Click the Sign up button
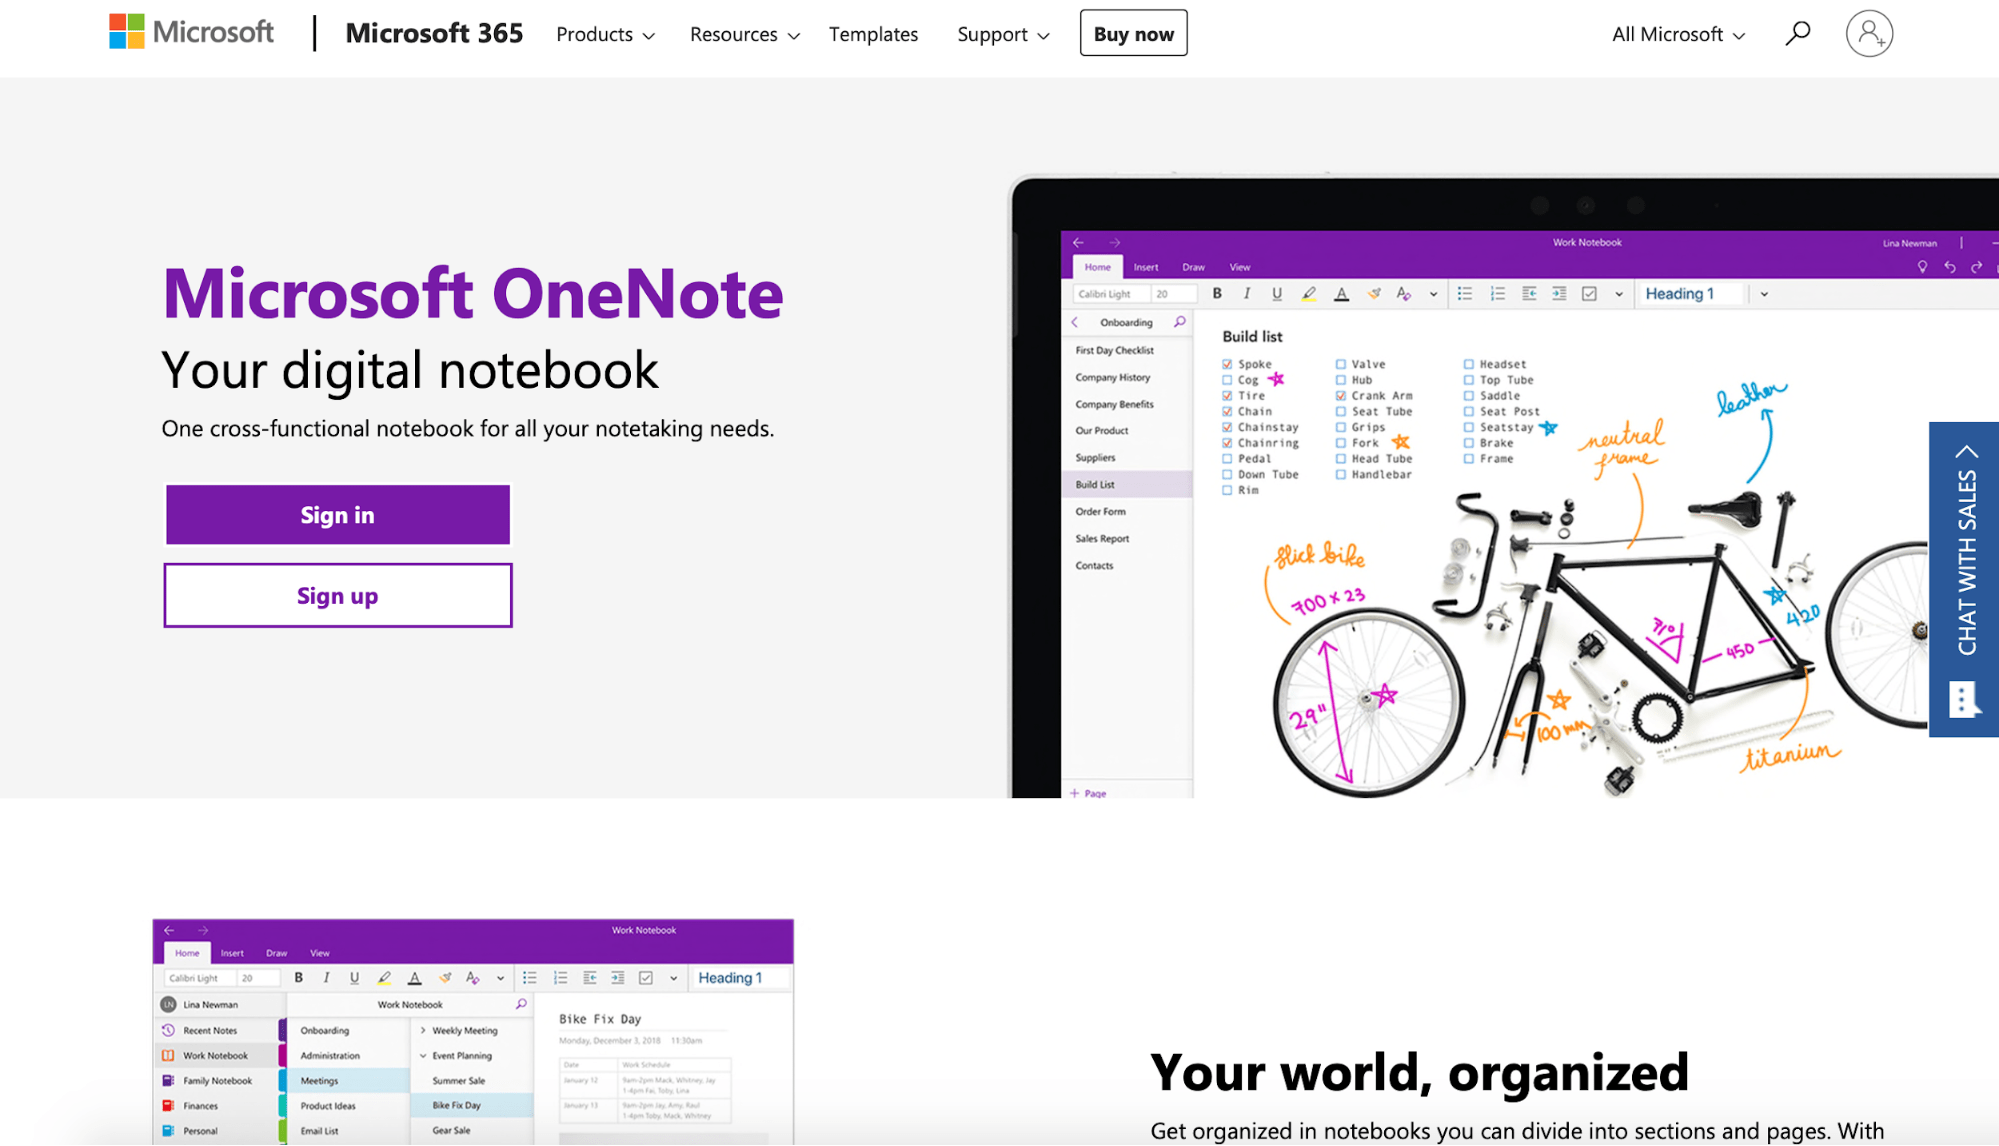 click(x=338, y=596)
